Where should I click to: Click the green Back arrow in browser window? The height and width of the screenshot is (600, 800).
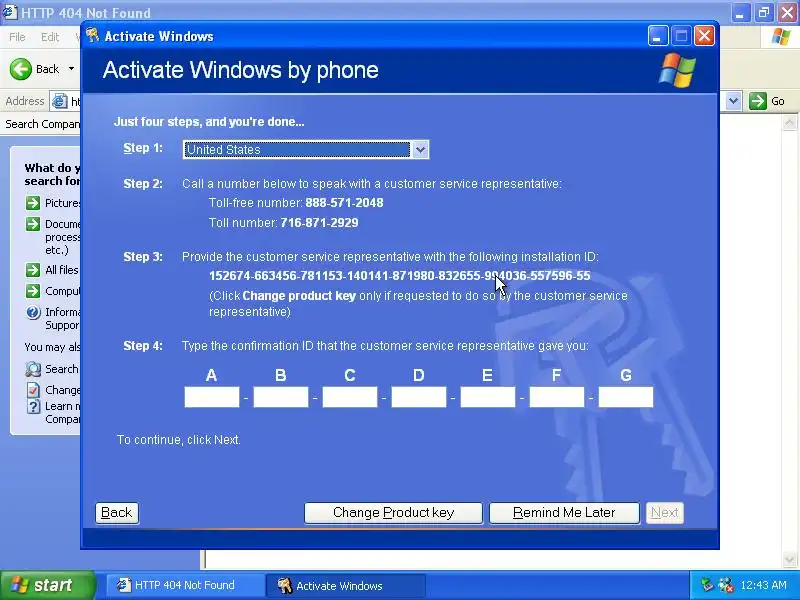(21, 69)
